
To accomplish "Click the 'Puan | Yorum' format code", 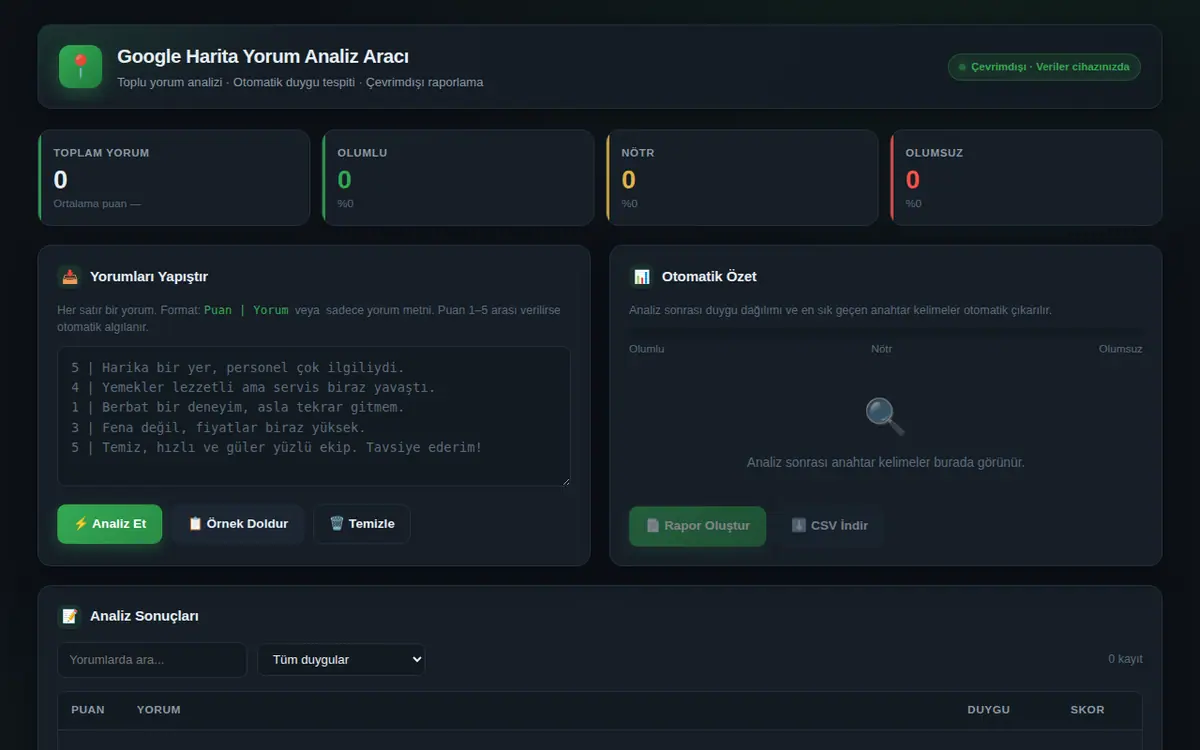I will (x=246, y=310).
